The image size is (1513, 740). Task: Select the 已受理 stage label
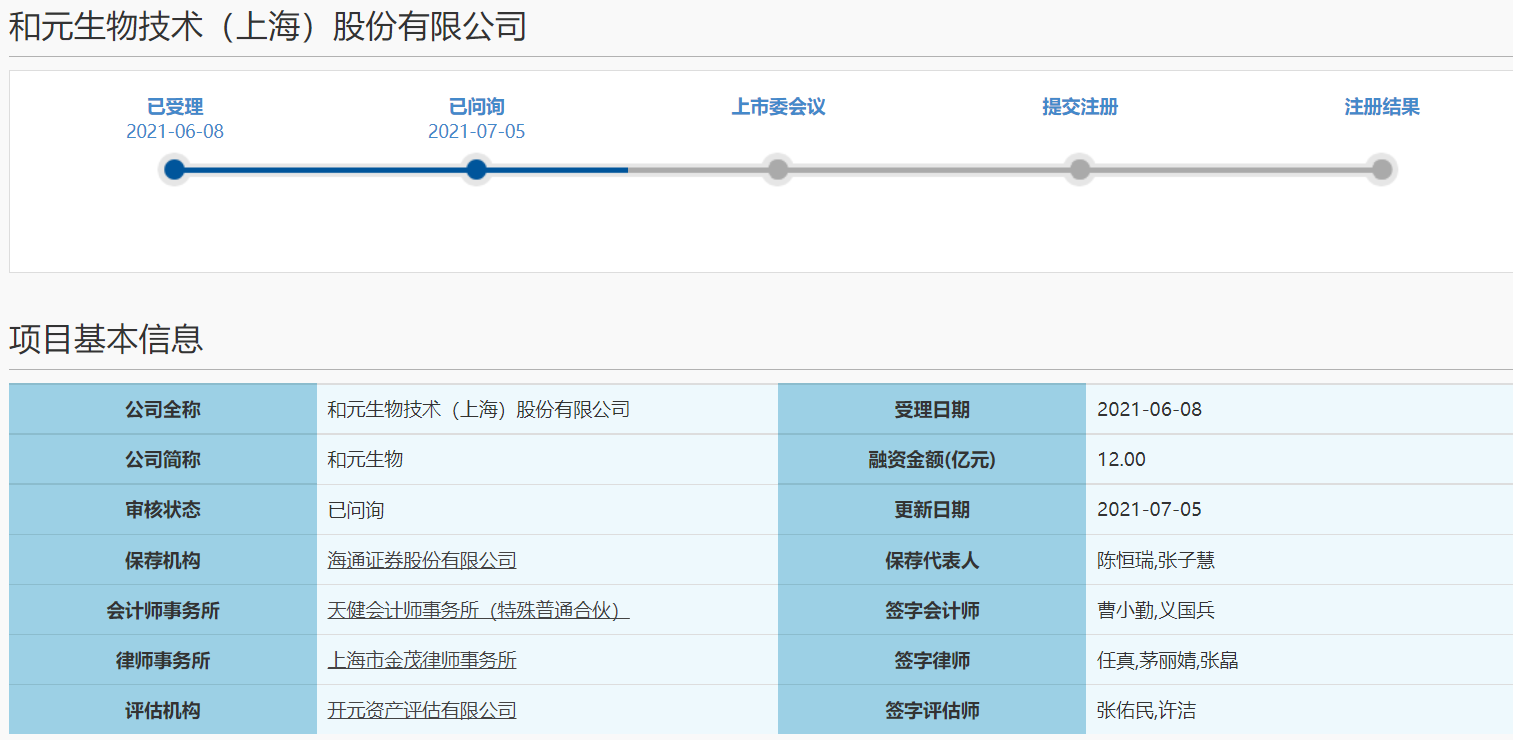[x=175, y=106]
